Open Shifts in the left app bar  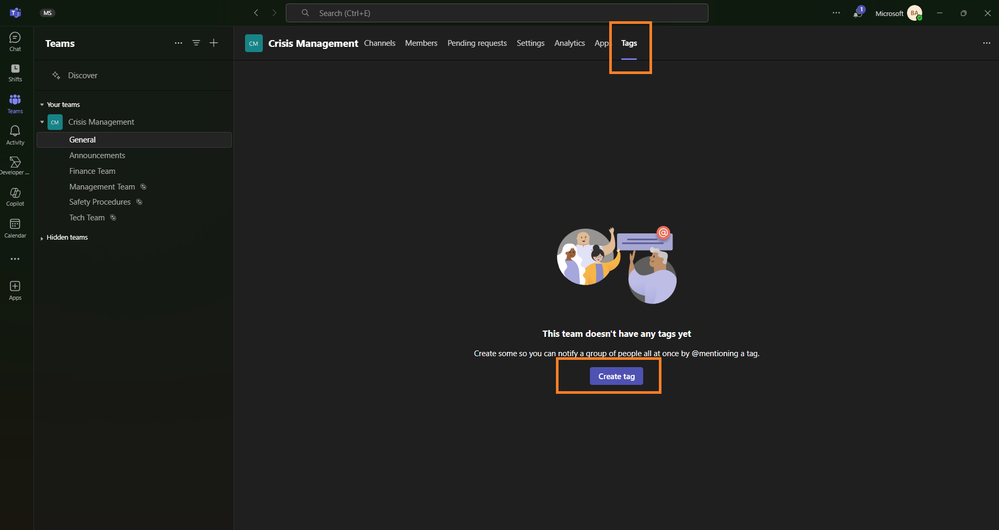click(15, 73)
